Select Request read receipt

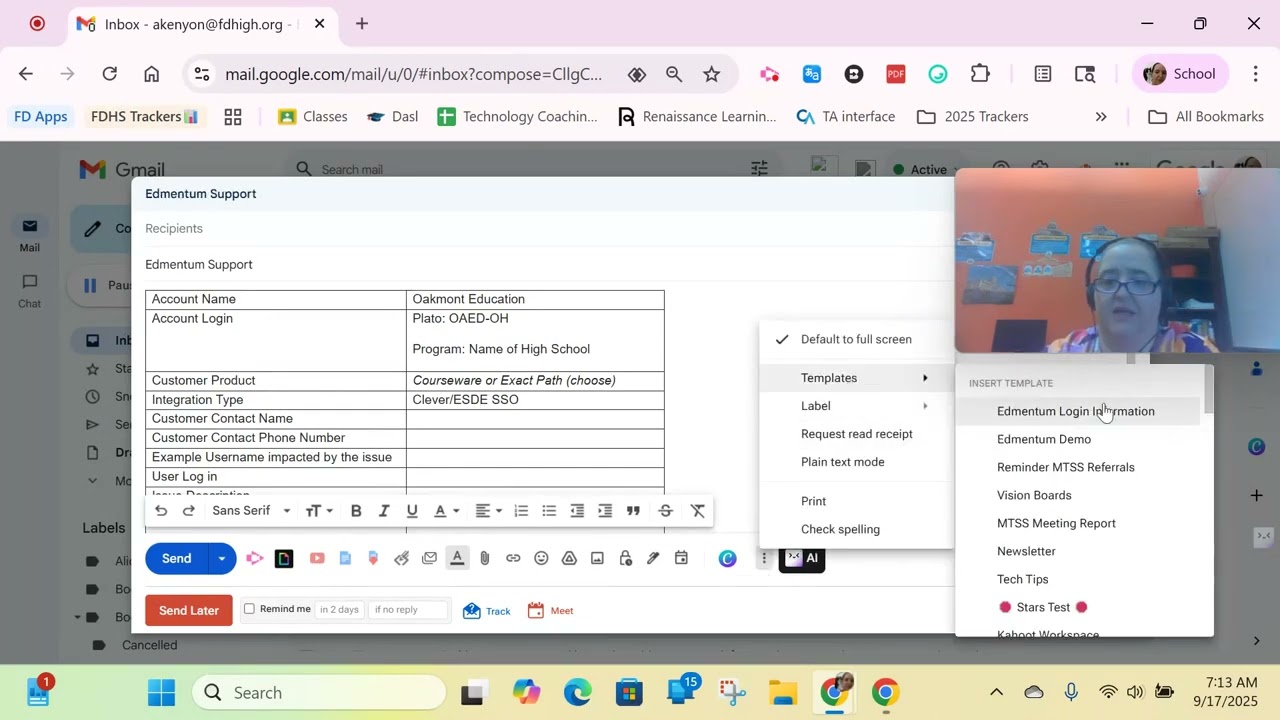pos(856,434)
